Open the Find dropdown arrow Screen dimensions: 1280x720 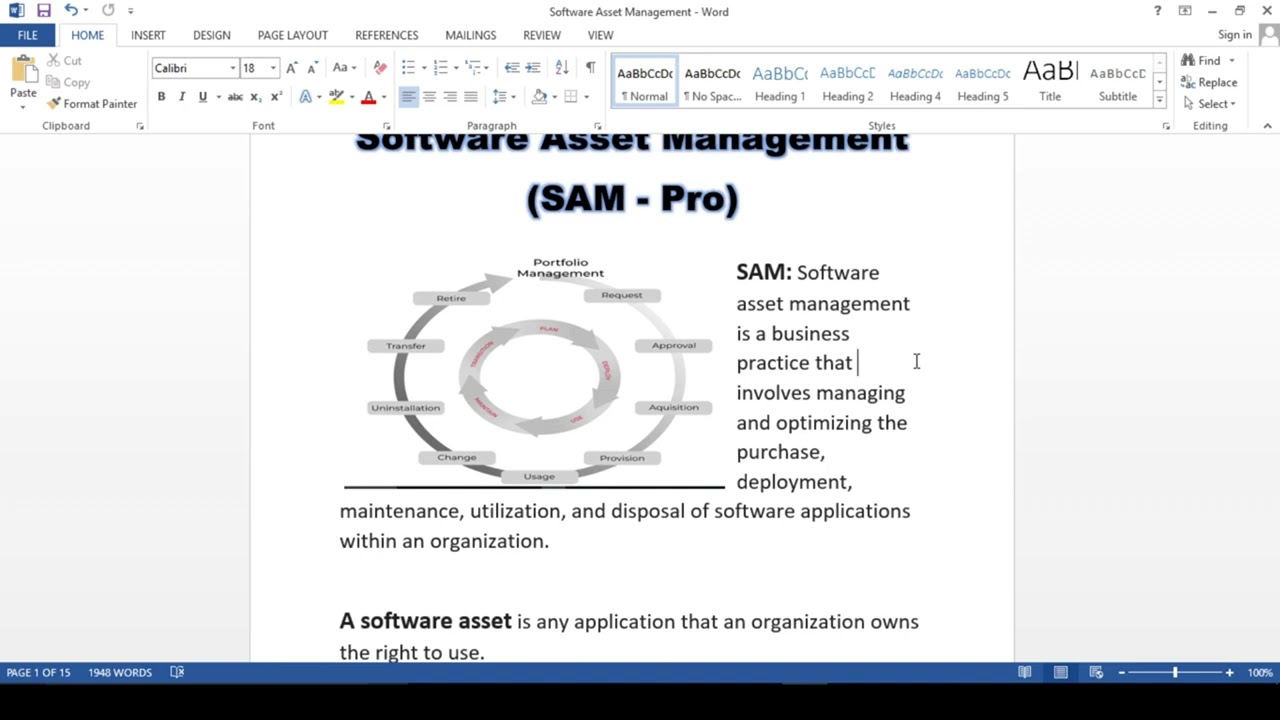coord(1232,61)
